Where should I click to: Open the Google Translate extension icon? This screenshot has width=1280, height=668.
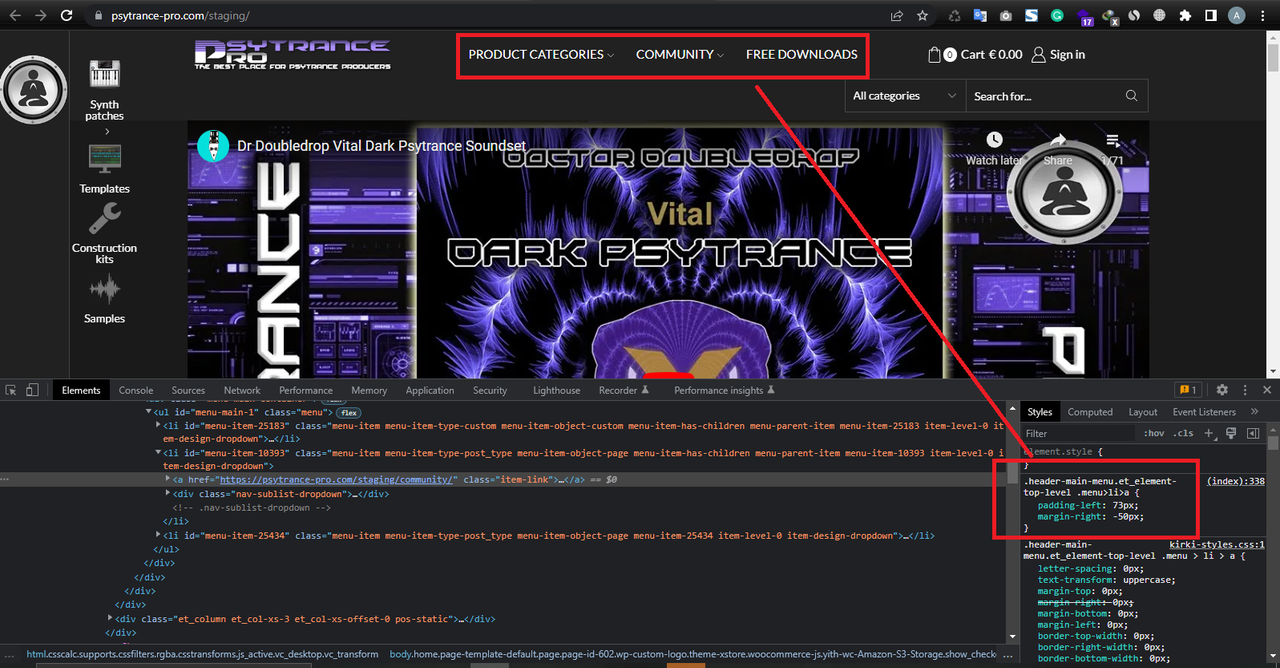(980, 15)
